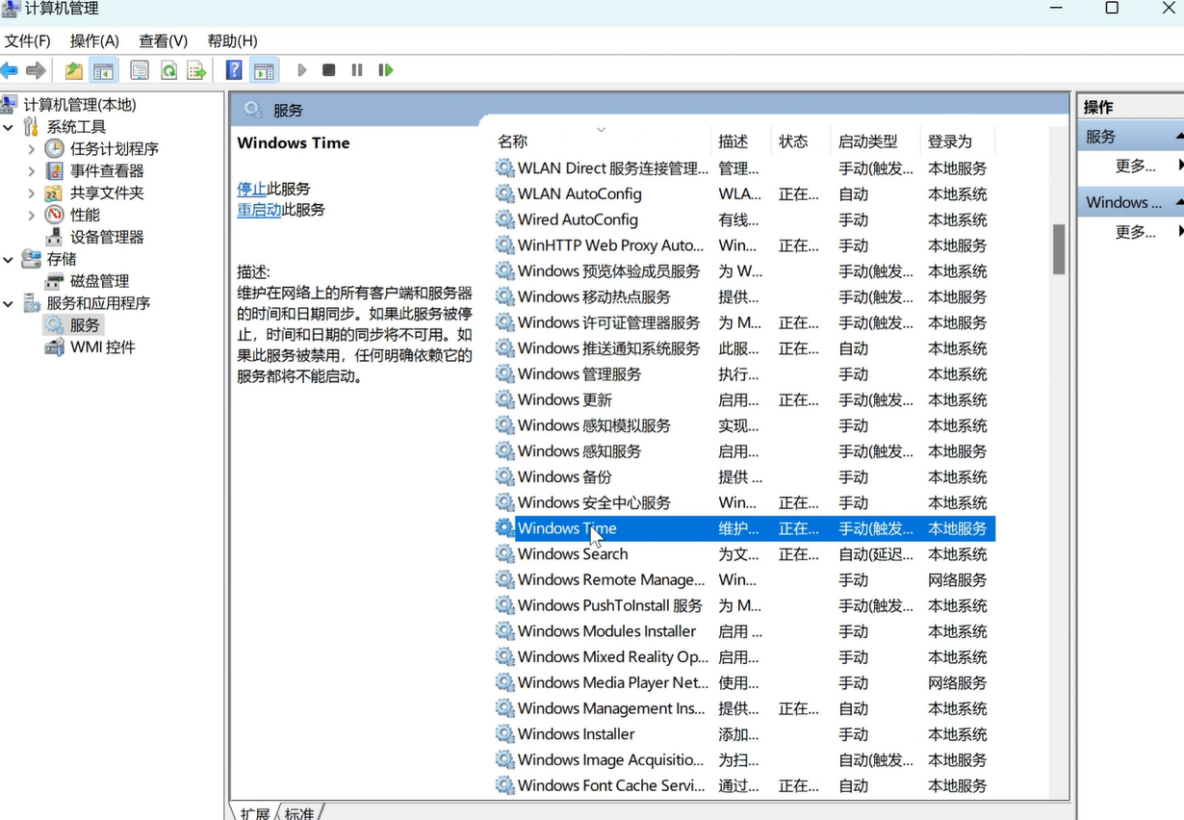Sort by the 登录为 column header

(957, 141)
